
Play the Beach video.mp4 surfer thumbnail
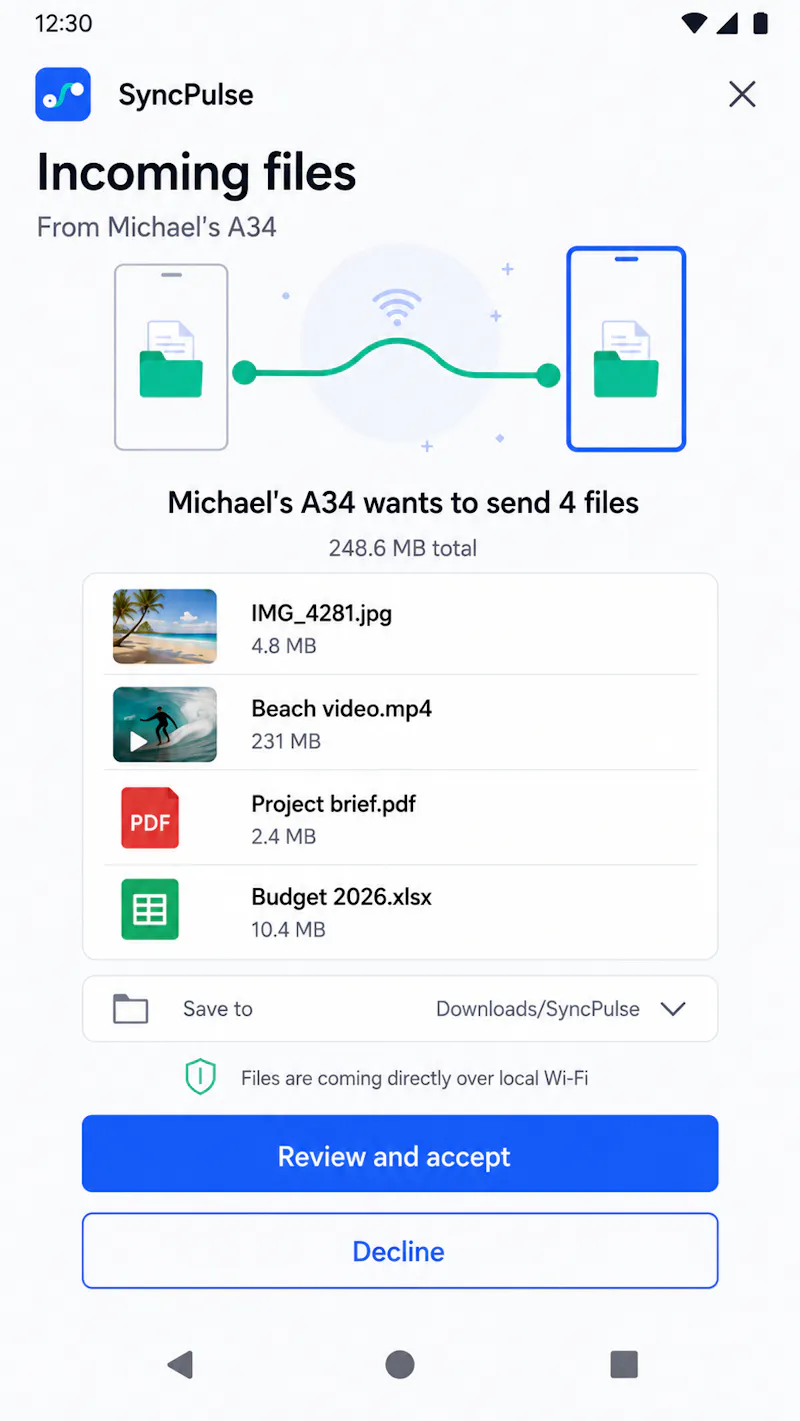click(x=165, y=724)
